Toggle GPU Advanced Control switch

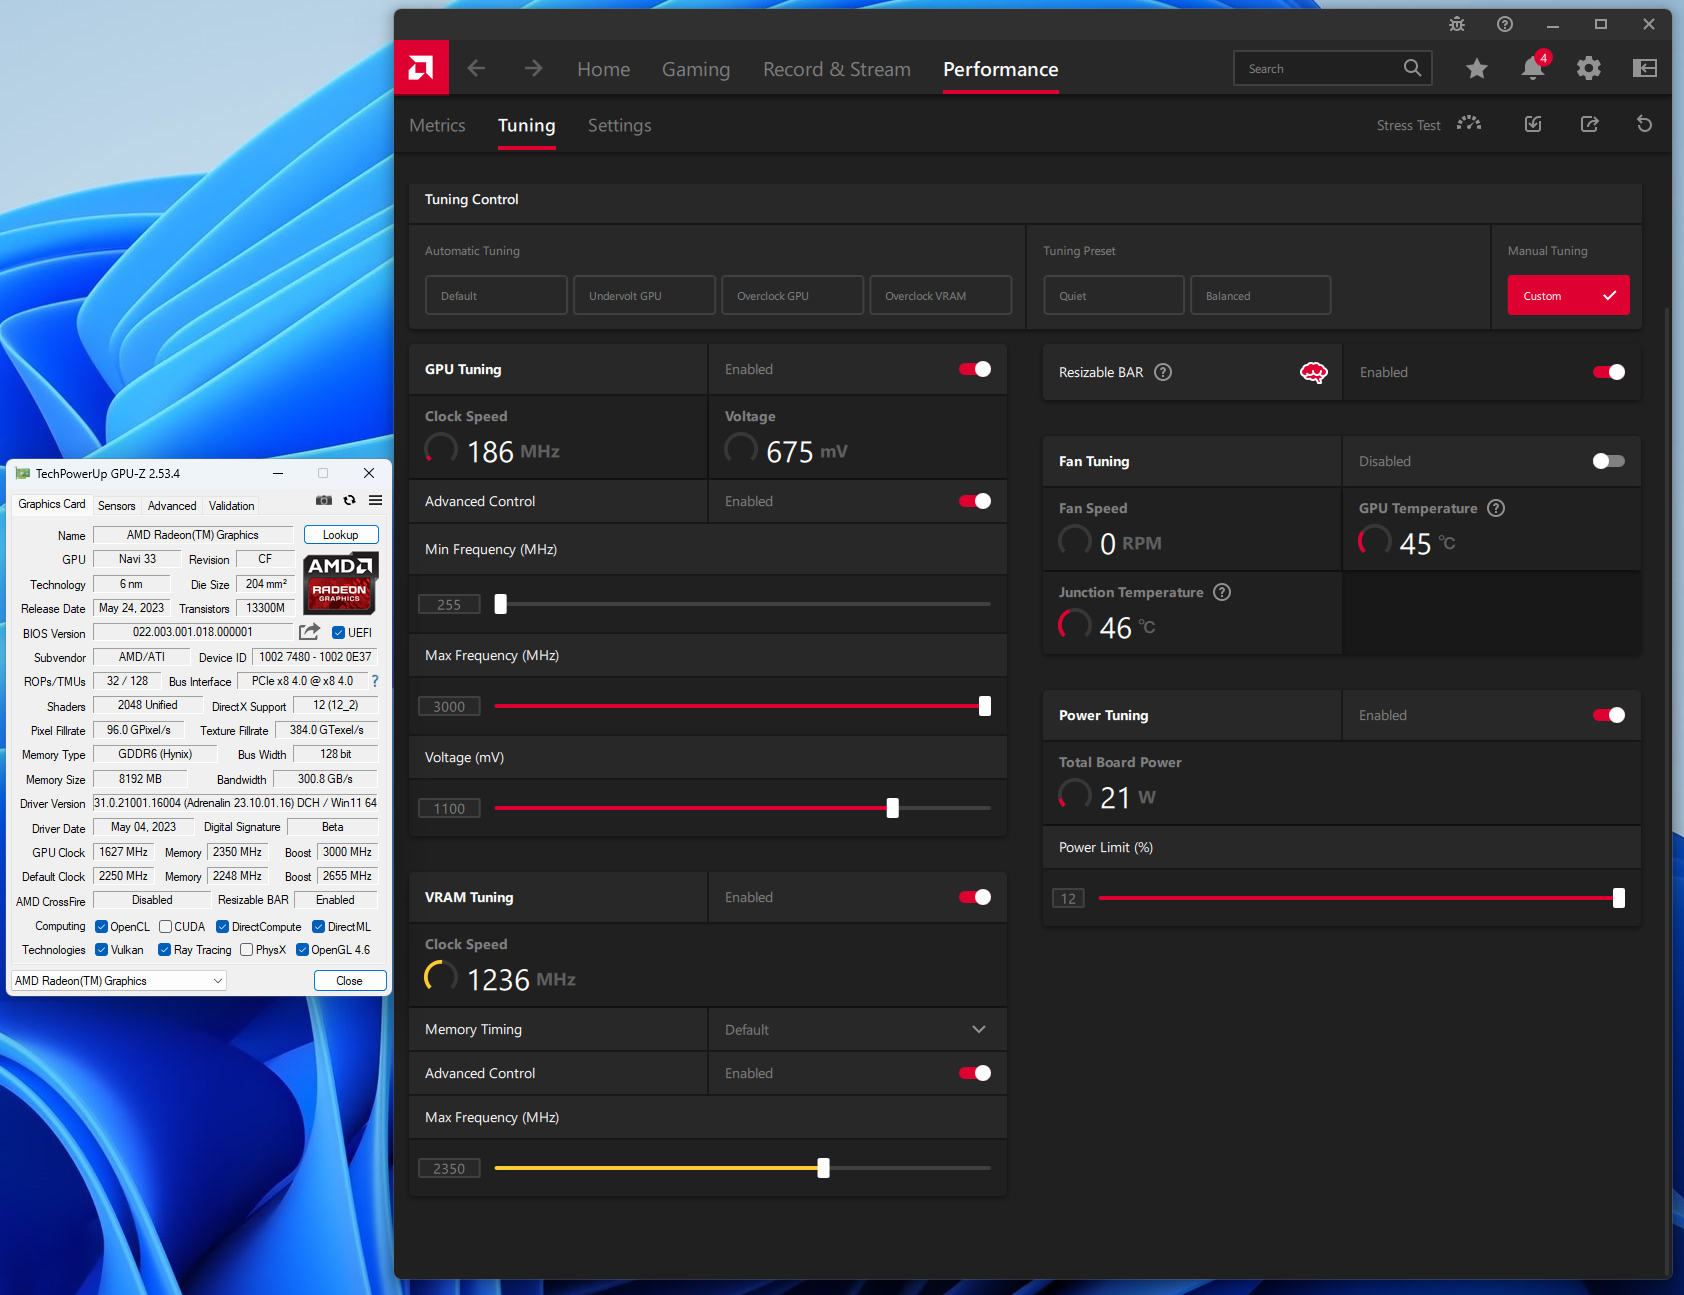click(x=975, y=501)
